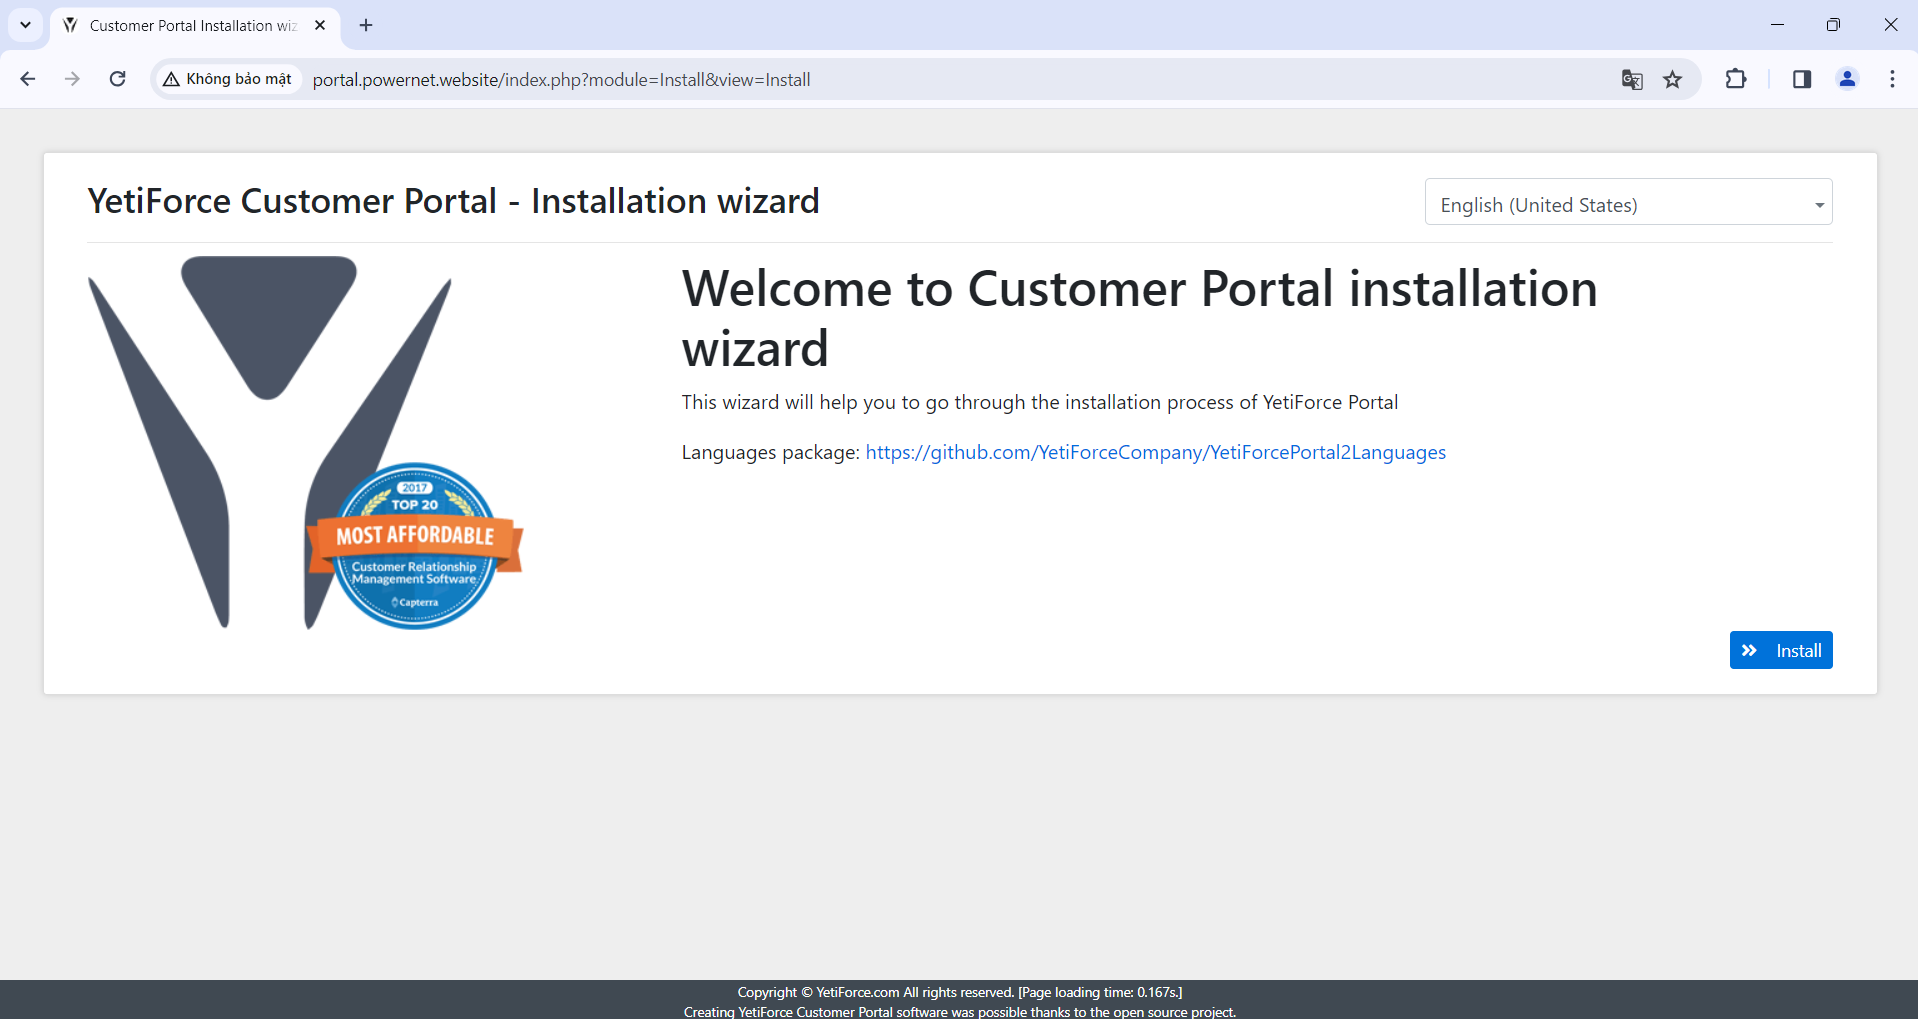The height and width of the screenshot is (1019, 1918).
Task: Open the YetiForcePortal2Languages GitHub link
Action: [1155, 453]
